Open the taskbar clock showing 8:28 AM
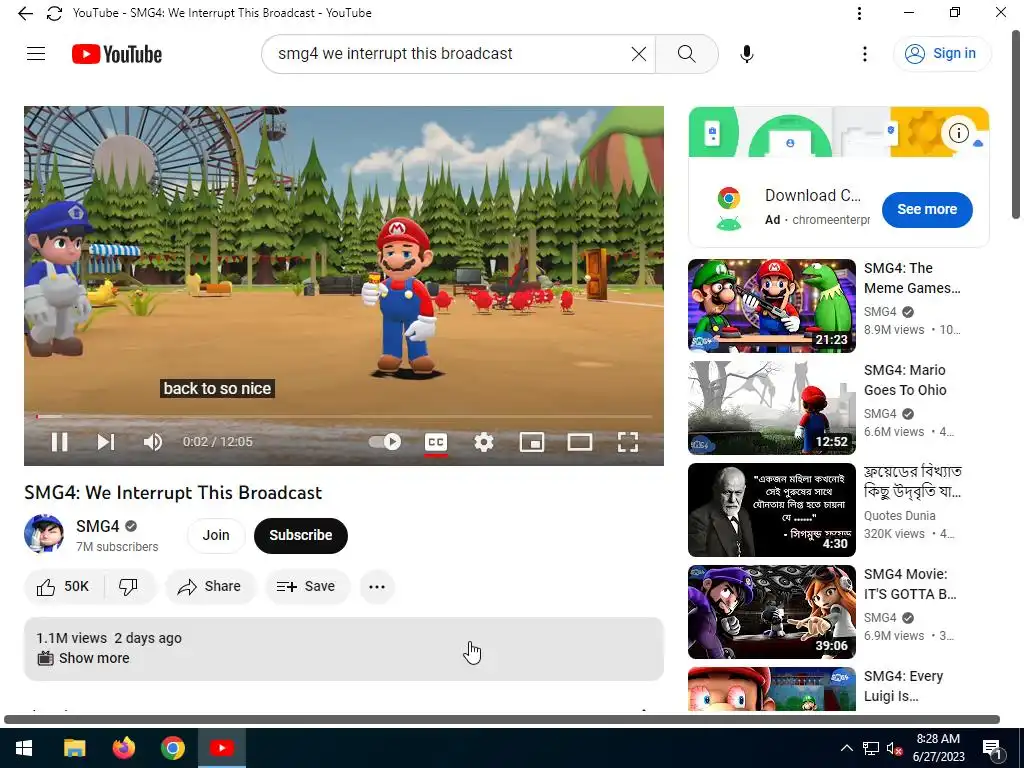The height and width of the screenshot is (768, 1024). 938,748
